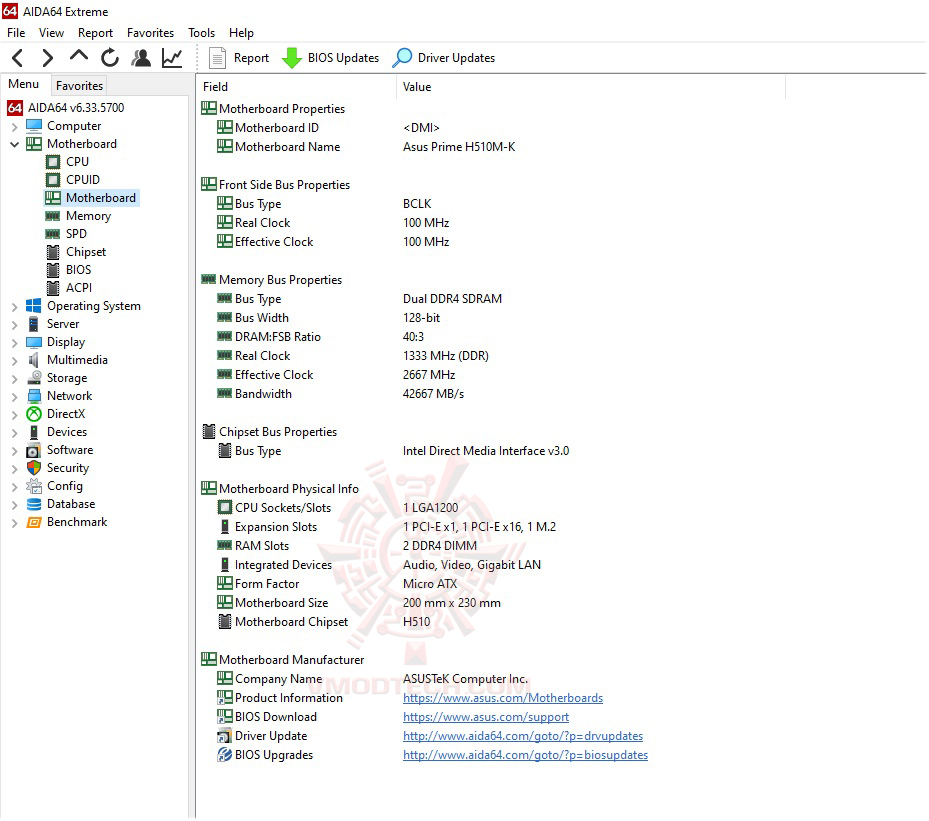Screen dimensions: 929x821
Task: Open the CPUID page in the tree
Action: [x=73, y=179]
